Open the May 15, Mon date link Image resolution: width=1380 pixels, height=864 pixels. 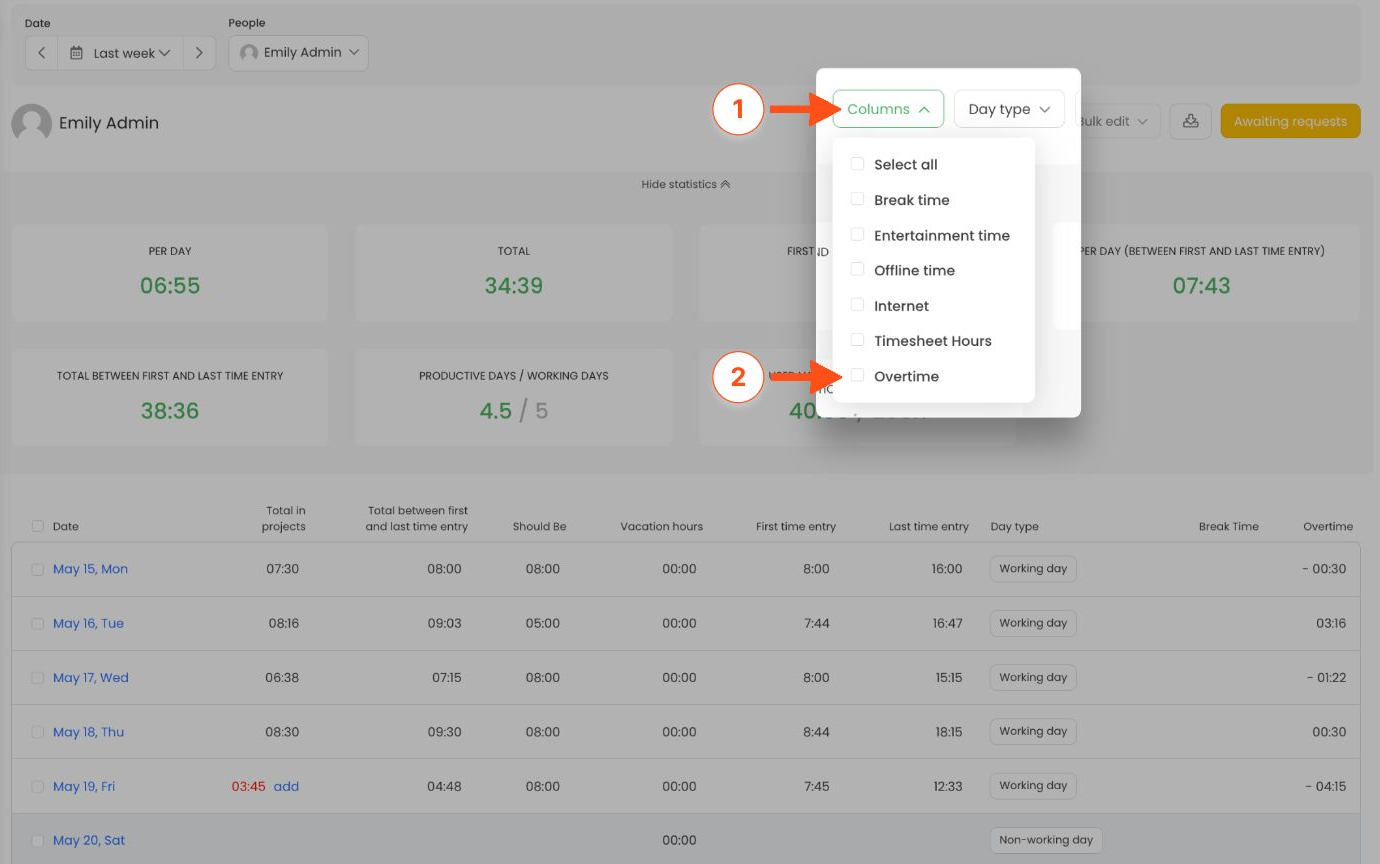point(90,569)
